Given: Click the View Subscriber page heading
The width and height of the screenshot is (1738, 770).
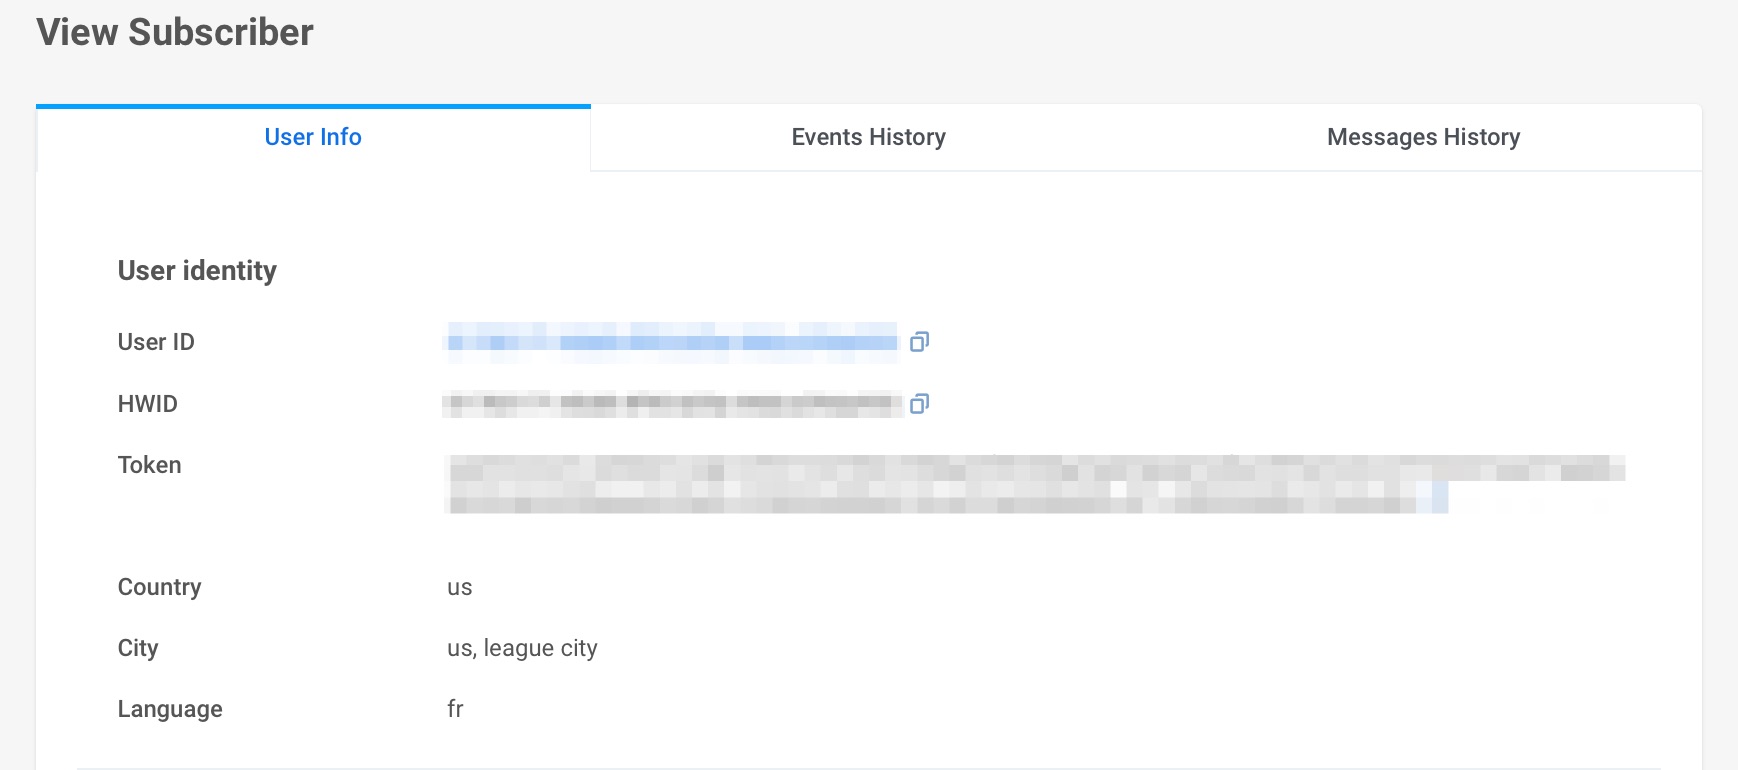Looking at the screenshot, I should 175,32.
